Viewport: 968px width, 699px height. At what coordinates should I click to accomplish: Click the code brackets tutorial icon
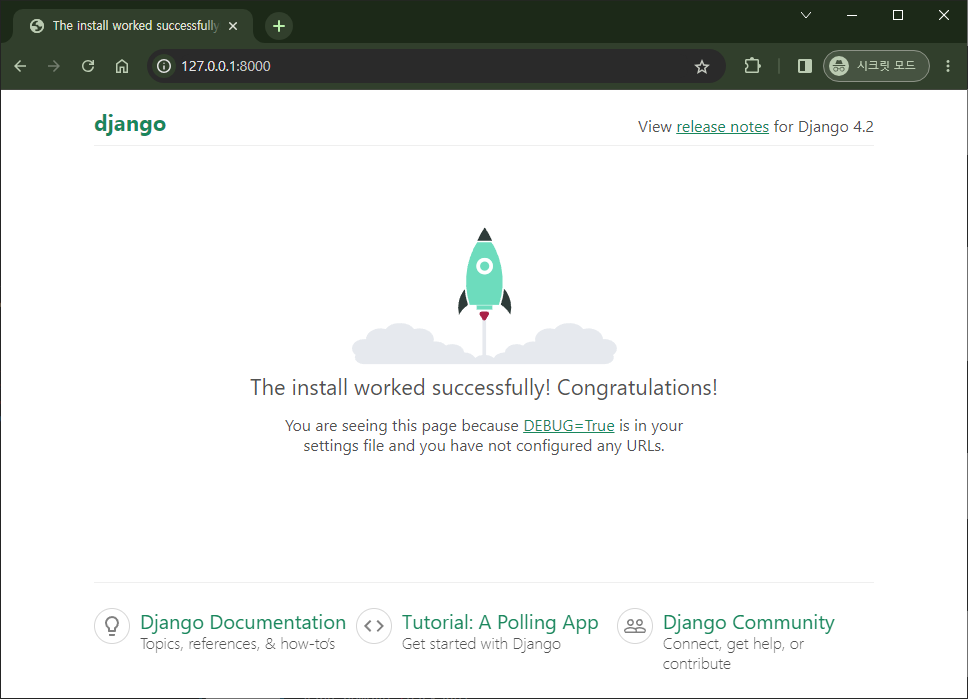click(374, 626)
